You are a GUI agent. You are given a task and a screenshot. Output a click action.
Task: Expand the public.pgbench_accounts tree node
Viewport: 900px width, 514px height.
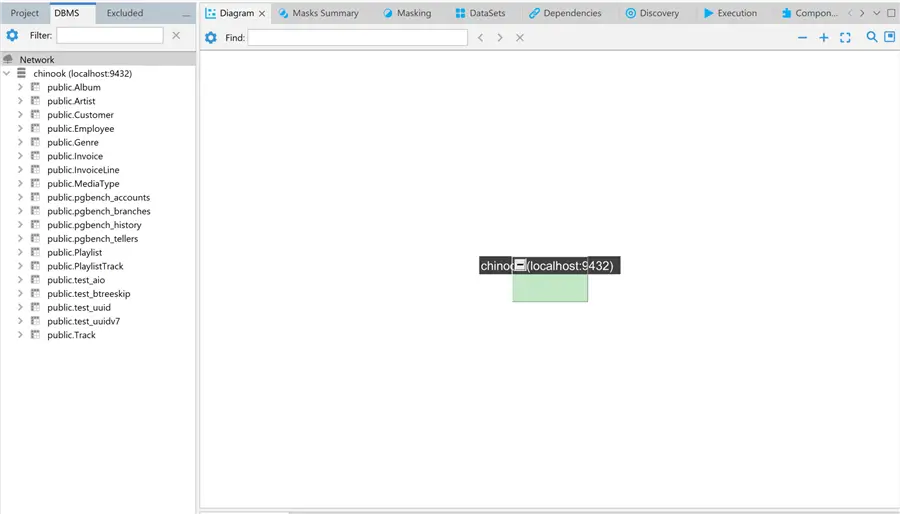pos(20,197)
